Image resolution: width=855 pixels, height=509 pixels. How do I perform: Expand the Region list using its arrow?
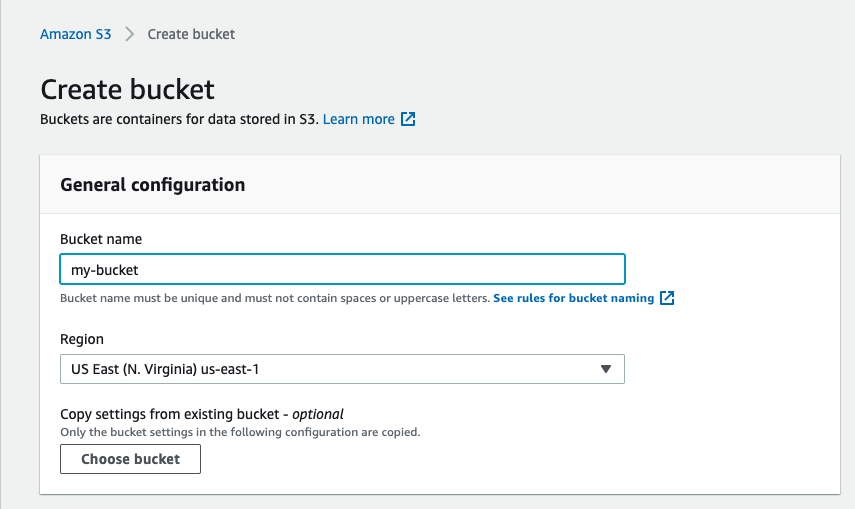[x=605, y=369]
